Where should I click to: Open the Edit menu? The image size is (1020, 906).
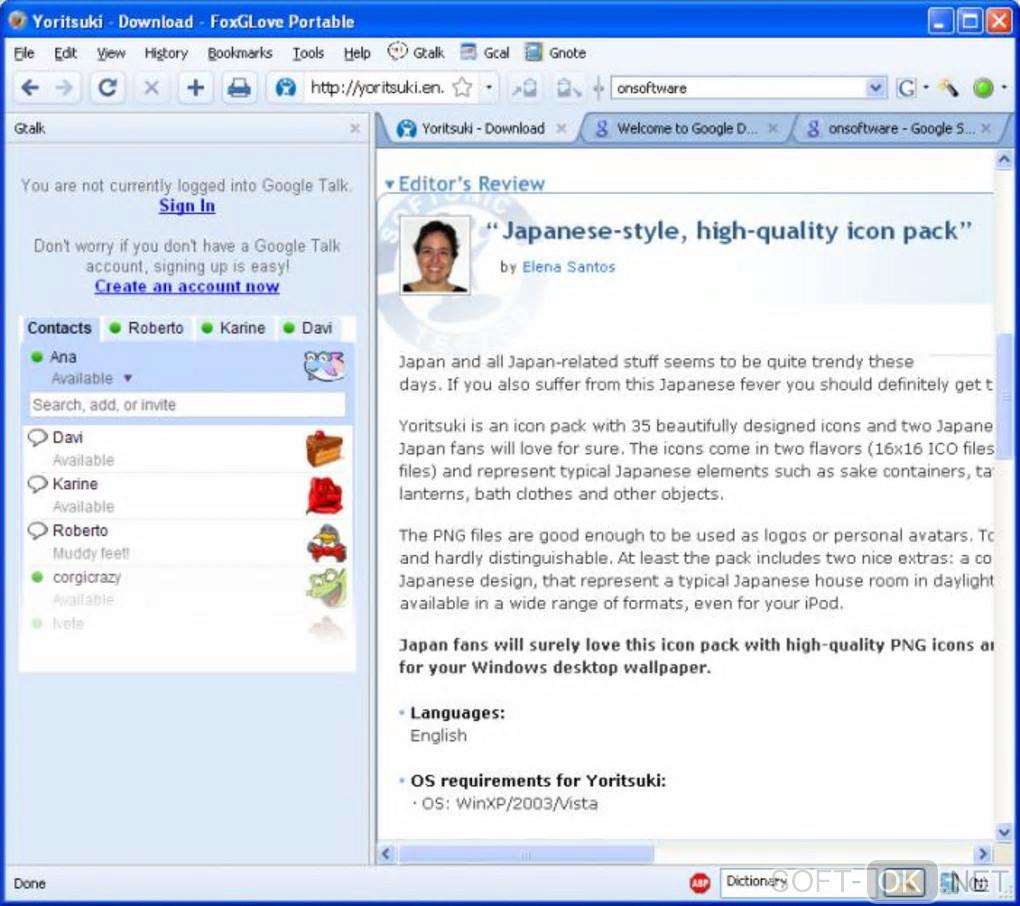(x=65, y=53)
